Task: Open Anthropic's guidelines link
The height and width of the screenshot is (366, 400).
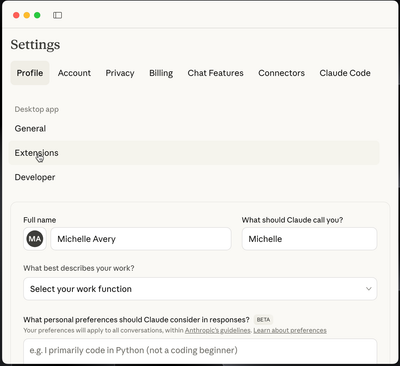Action: coord(218,331)
